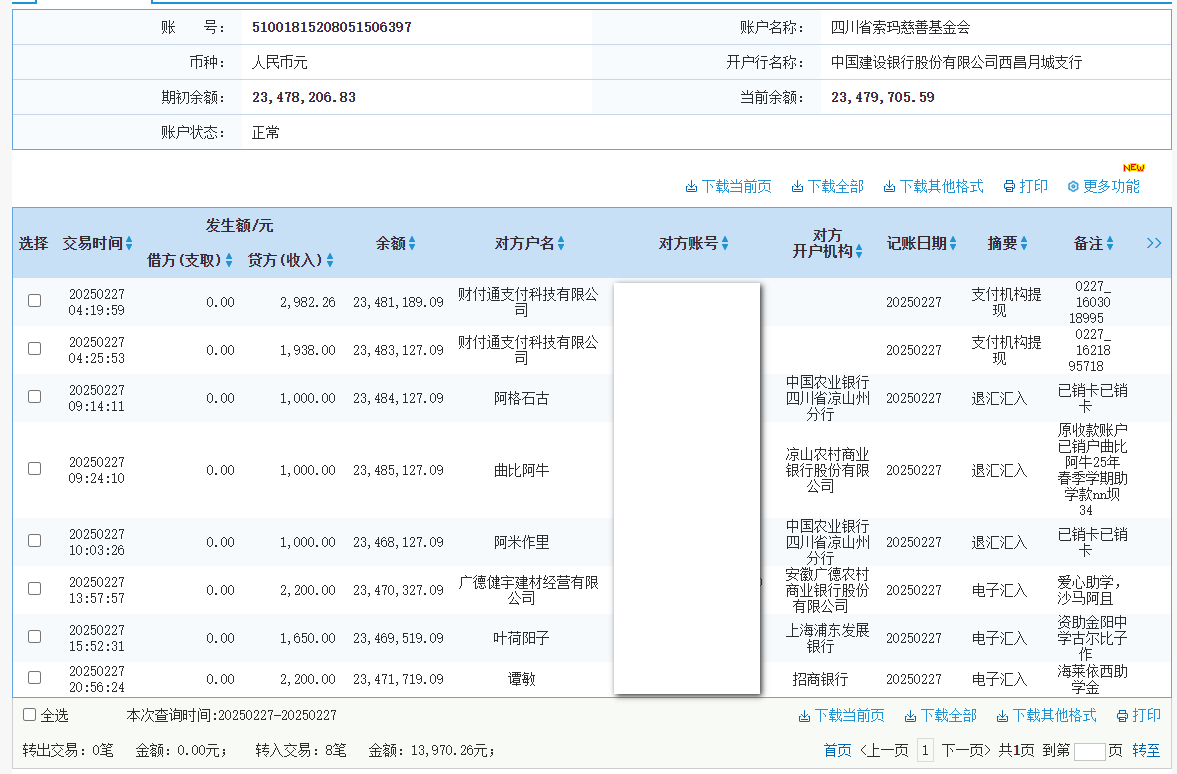Click bottom 下载全部 link
1177x774 pixels.
(x=941, y=715)
